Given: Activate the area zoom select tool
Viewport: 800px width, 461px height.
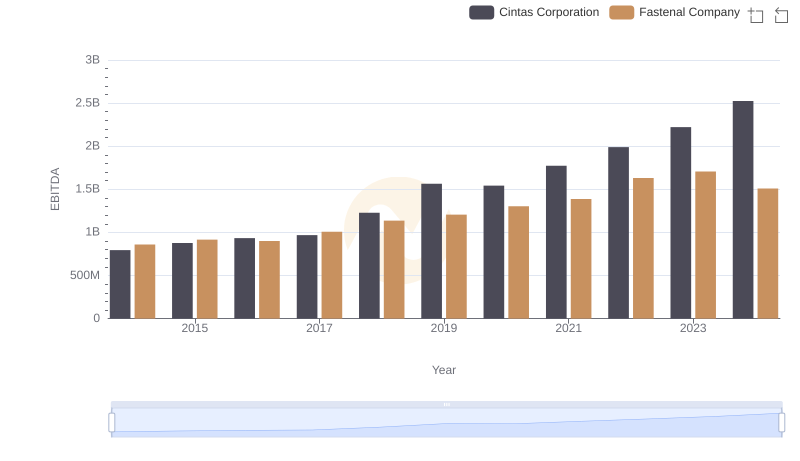Looking at the screenshot, I should (x=756, y=14).
